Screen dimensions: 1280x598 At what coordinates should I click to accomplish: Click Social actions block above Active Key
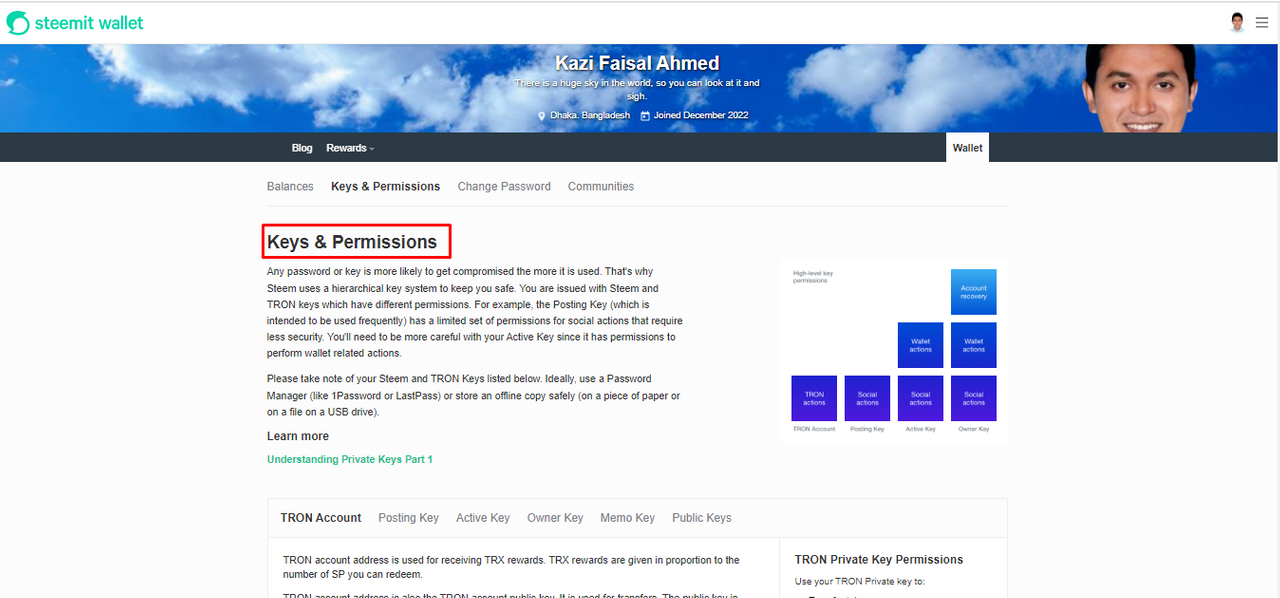[x=921, y=398]
